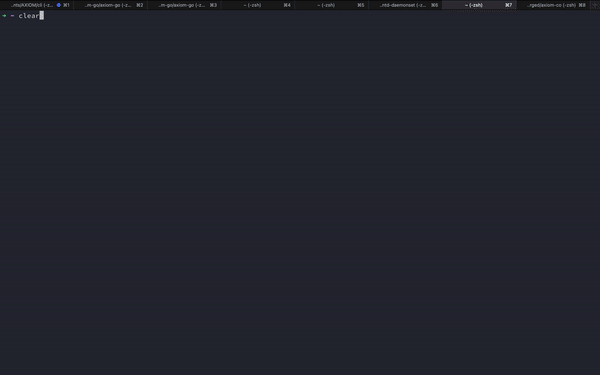Viewport: 600px width, 375px height.
Task: Switch to the zsh tab marked ⌘4
Action: click(258, 5)
